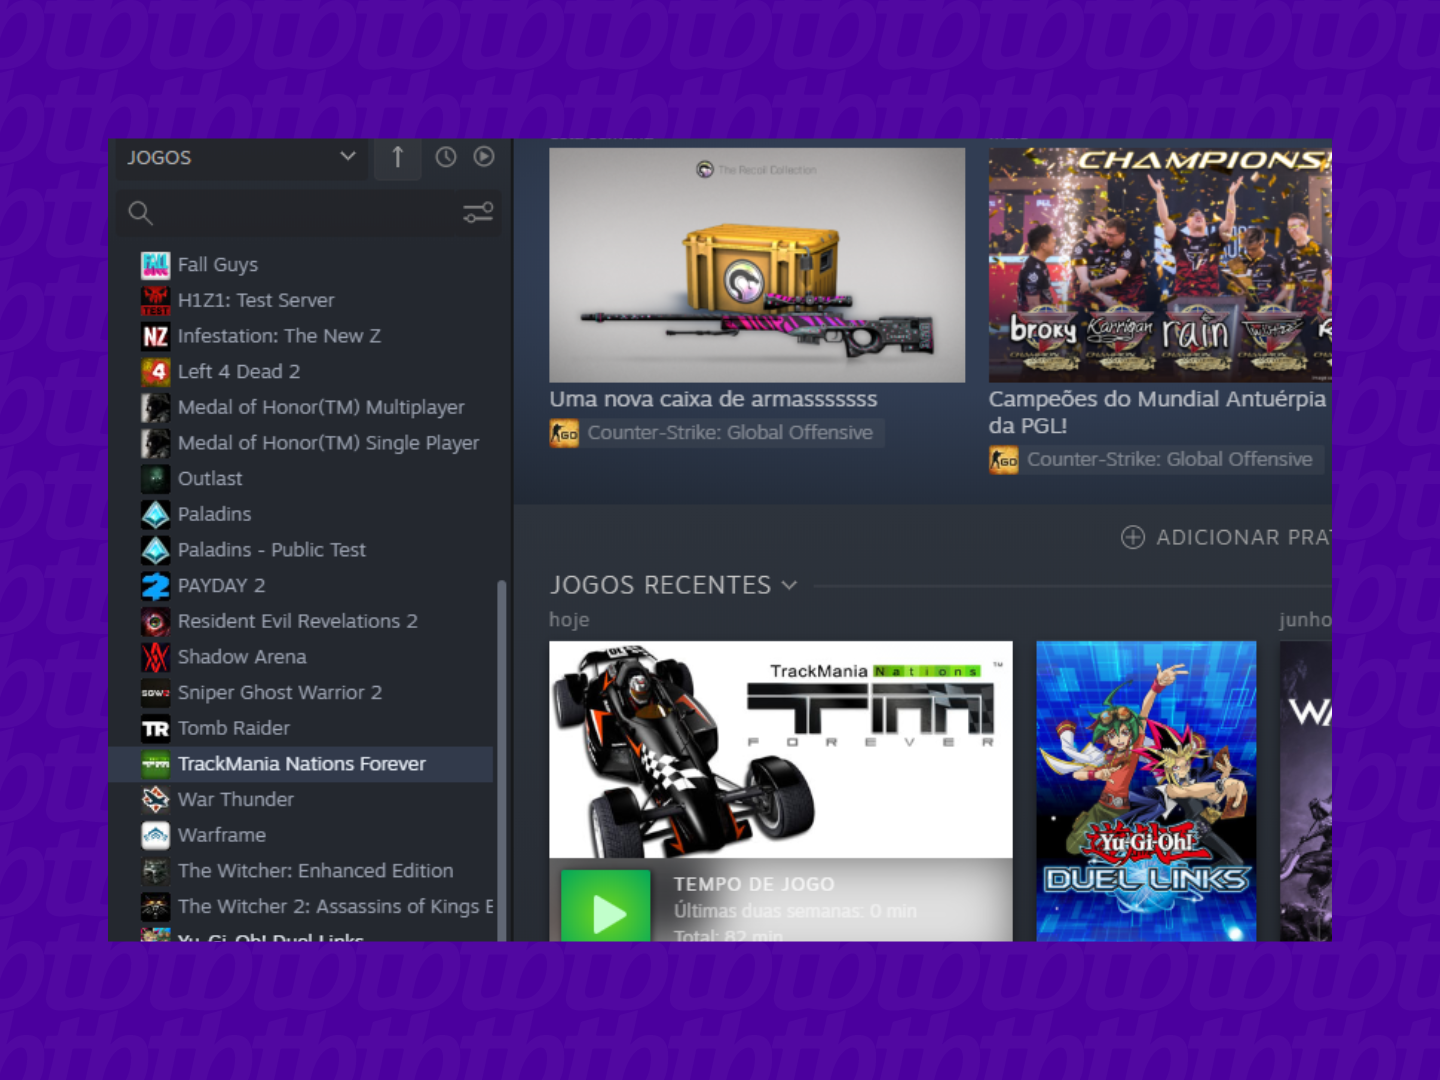
Task: Open PAYDAY 2 in the list
Action: tap(301, 586)
